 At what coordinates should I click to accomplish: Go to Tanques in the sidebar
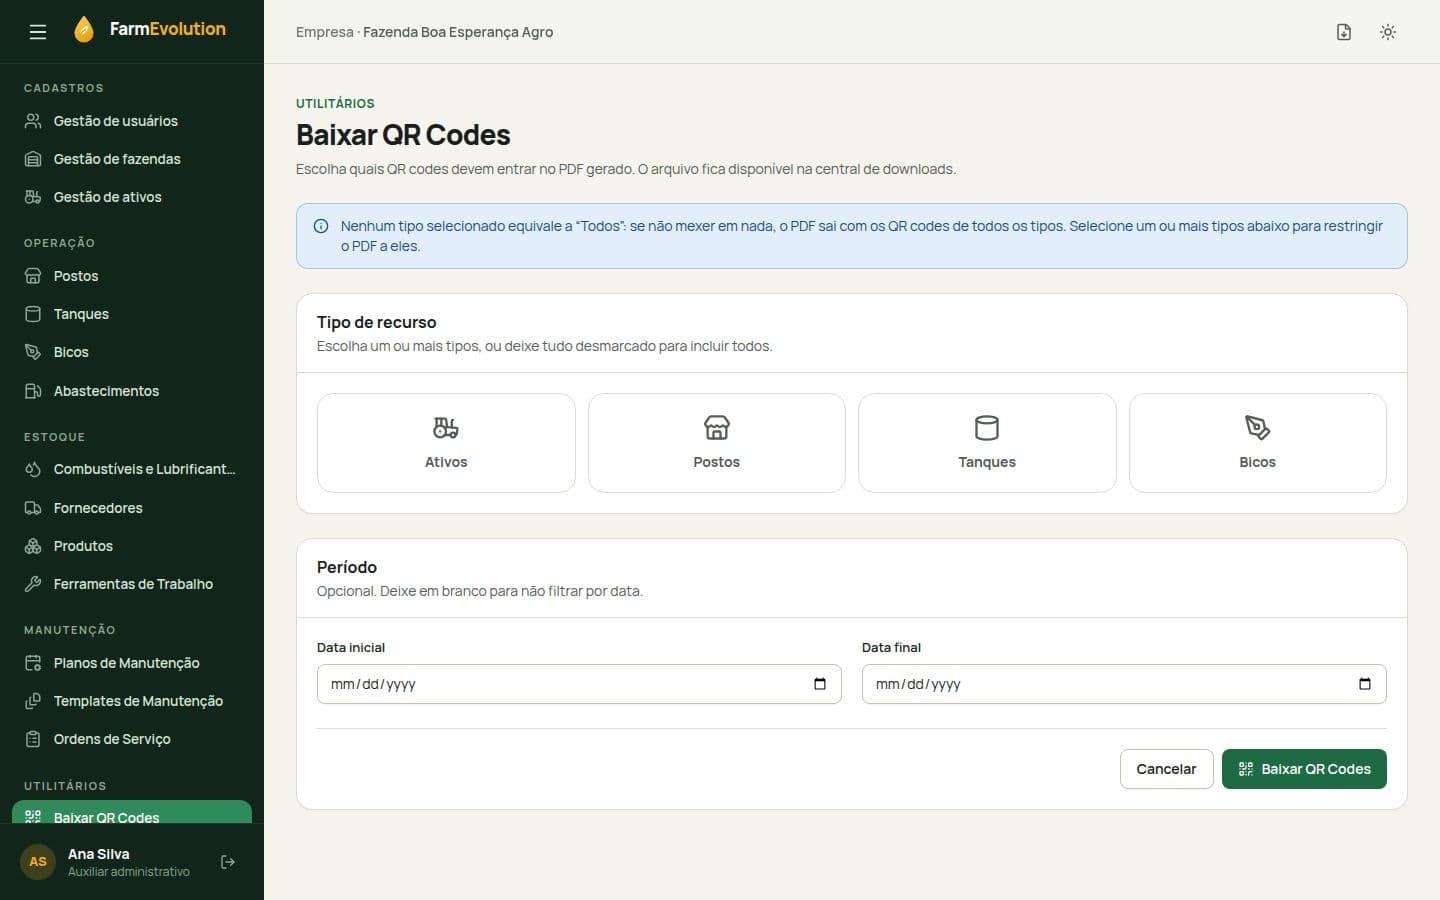[132, 314]
